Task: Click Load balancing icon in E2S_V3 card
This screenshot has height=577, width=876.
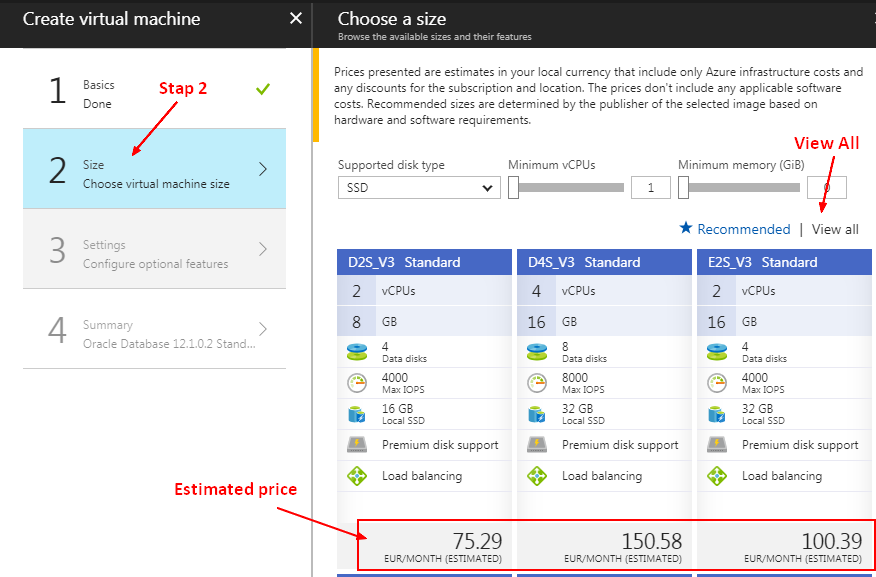Action: tap(717, 476)
